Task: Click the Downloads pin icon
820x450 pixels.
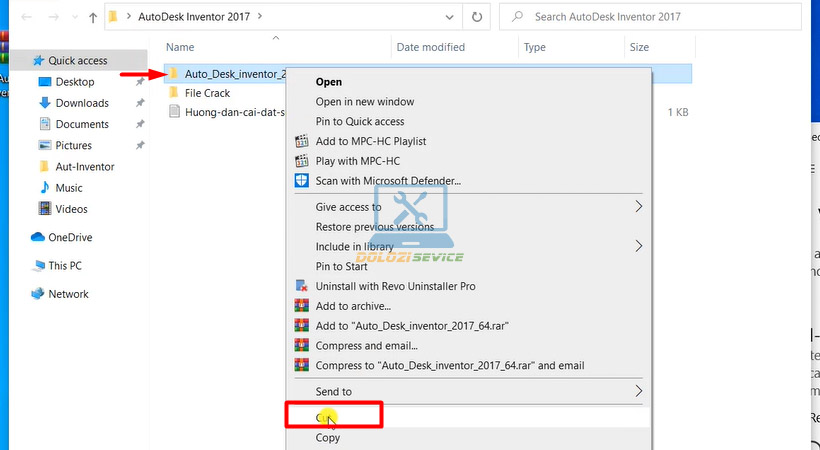Action: coord(140,103)
